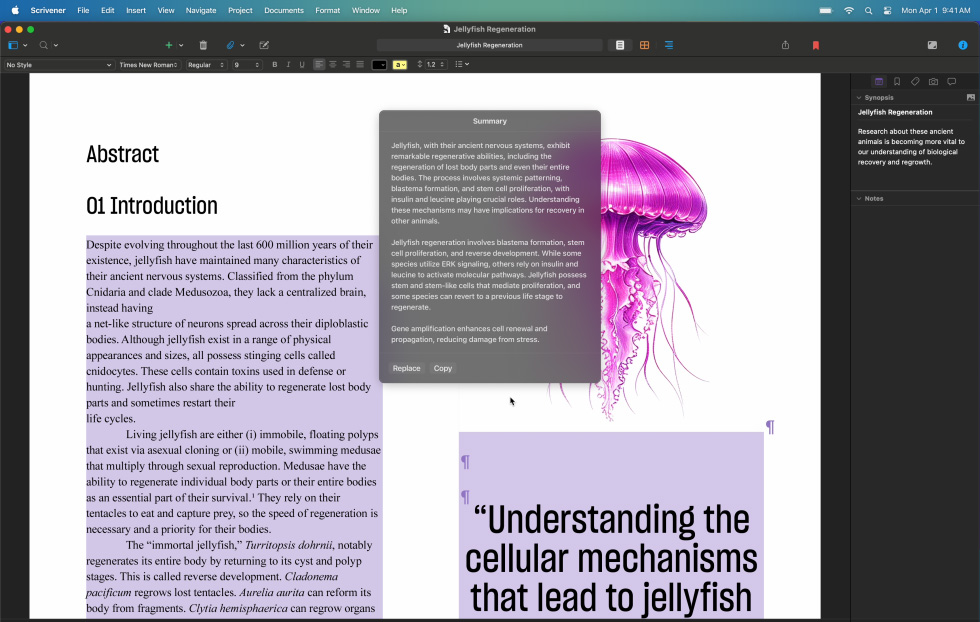The width and height of the screenshot is (980, 622).
Task: Toggle bold formatting
Action: point(274,64)
